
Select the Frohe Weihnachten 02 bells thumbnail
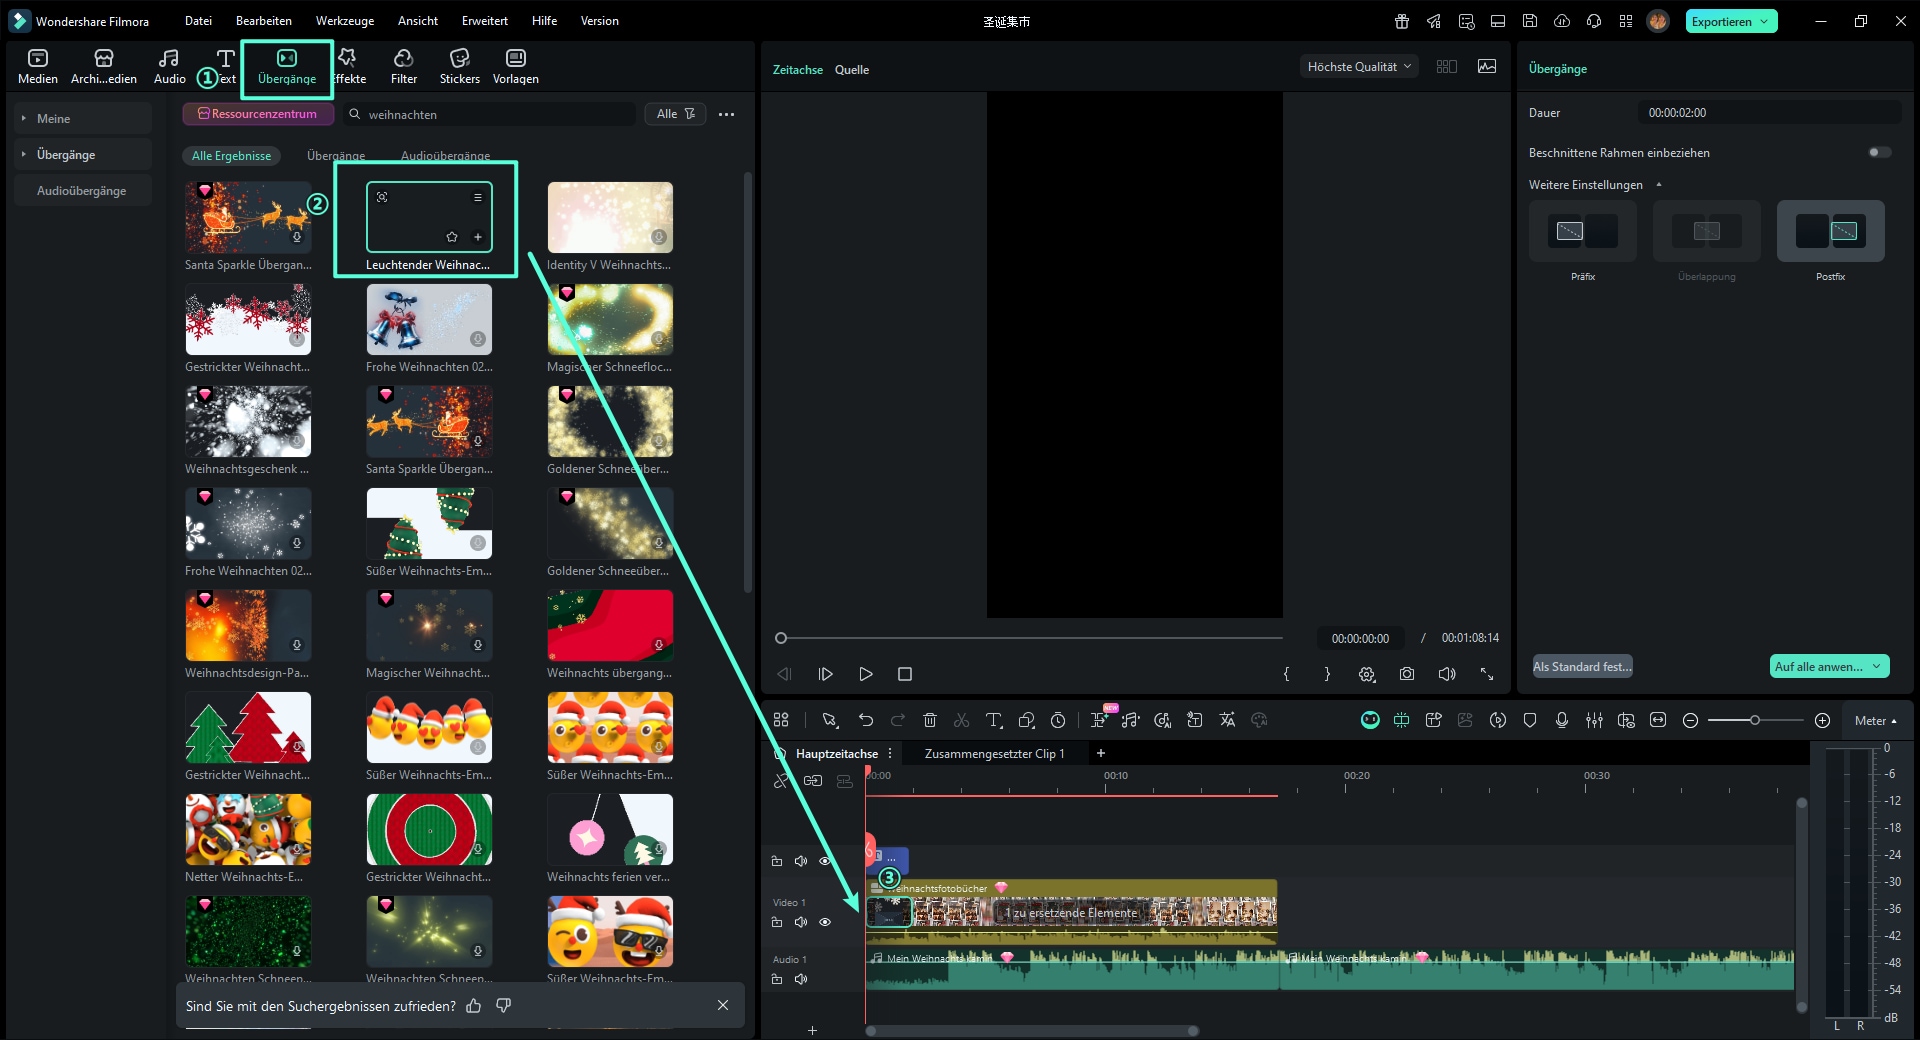429,320
